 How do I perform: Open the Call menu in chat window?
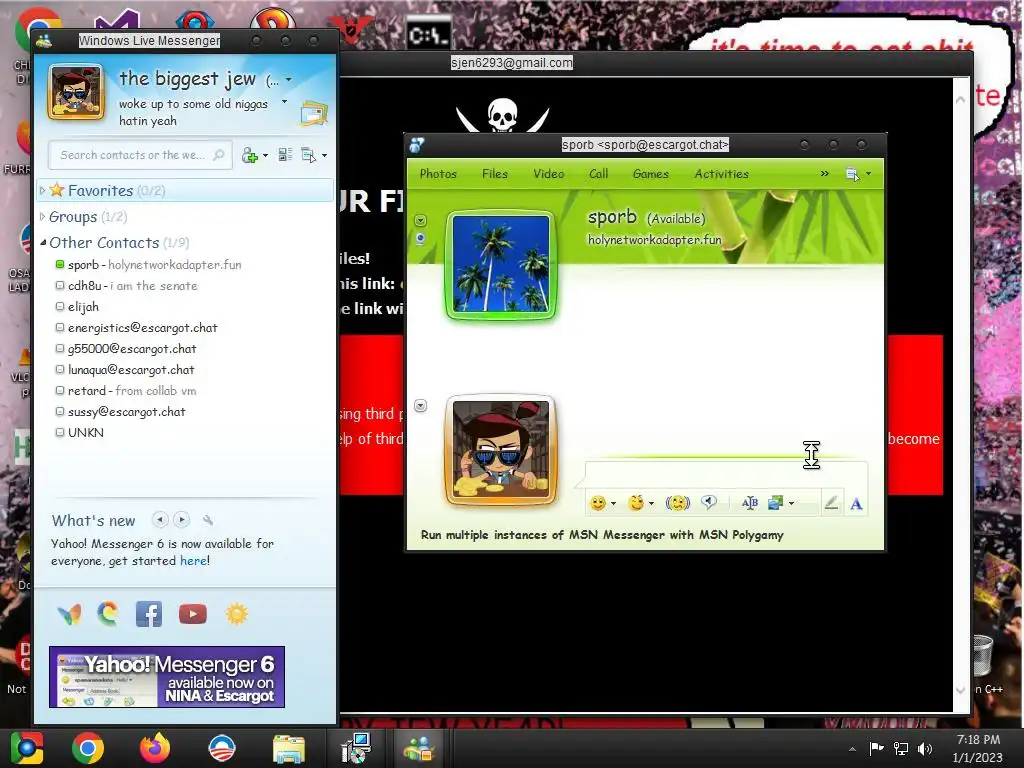pos(598,174)
